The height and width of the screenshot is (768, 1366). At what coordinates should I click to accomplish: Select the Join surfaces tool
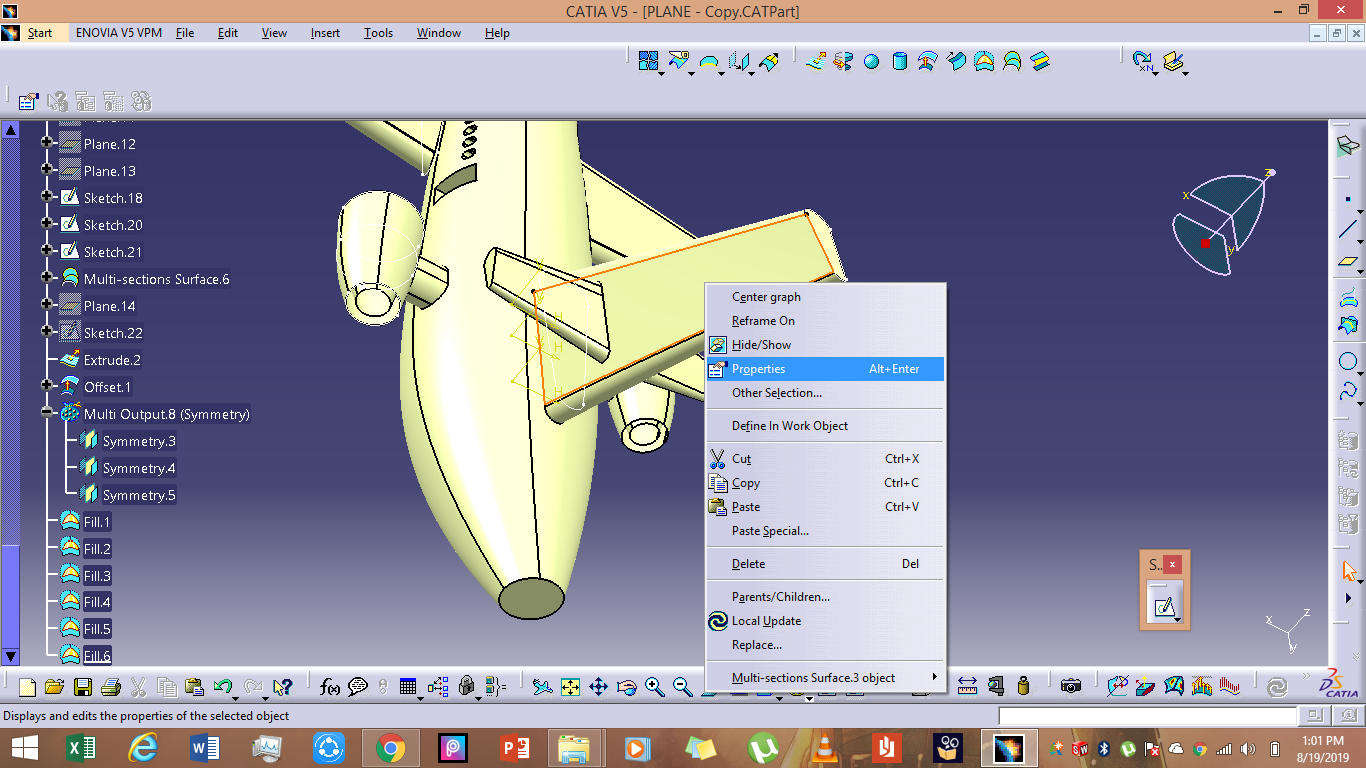[x=649, y=61]
